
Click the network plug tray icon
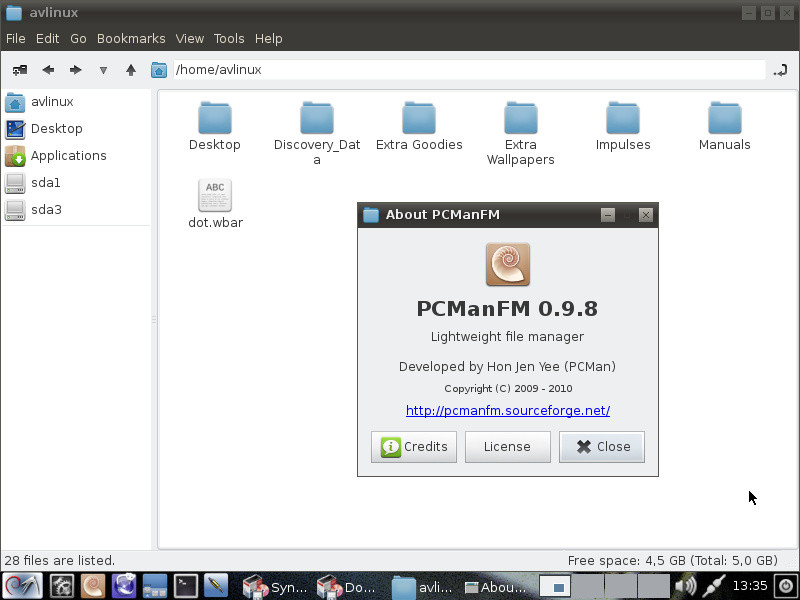pos(713,587)
